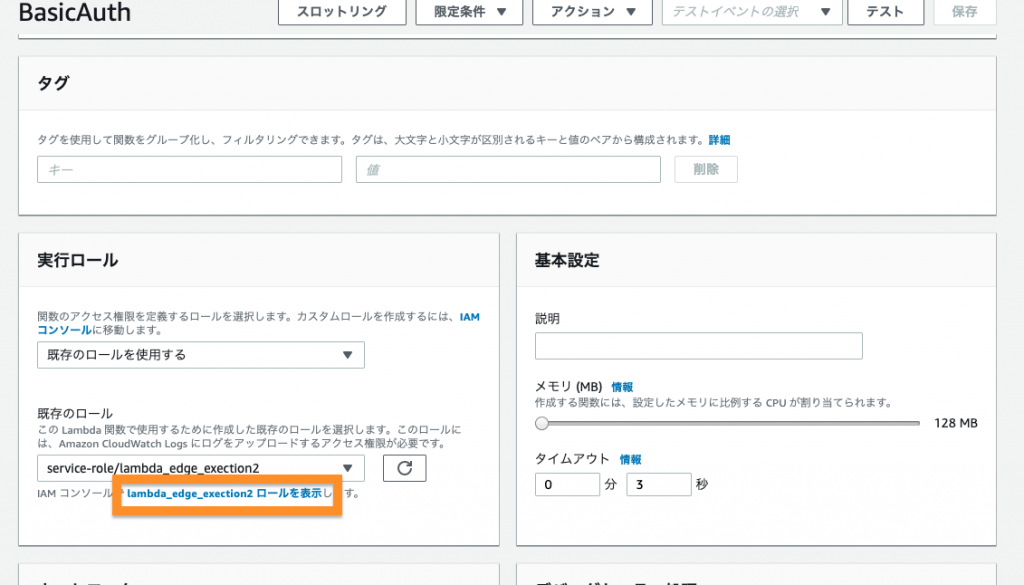Open the タイムアウト 情報 link
1024x585 pixels.
coord(630,459)
